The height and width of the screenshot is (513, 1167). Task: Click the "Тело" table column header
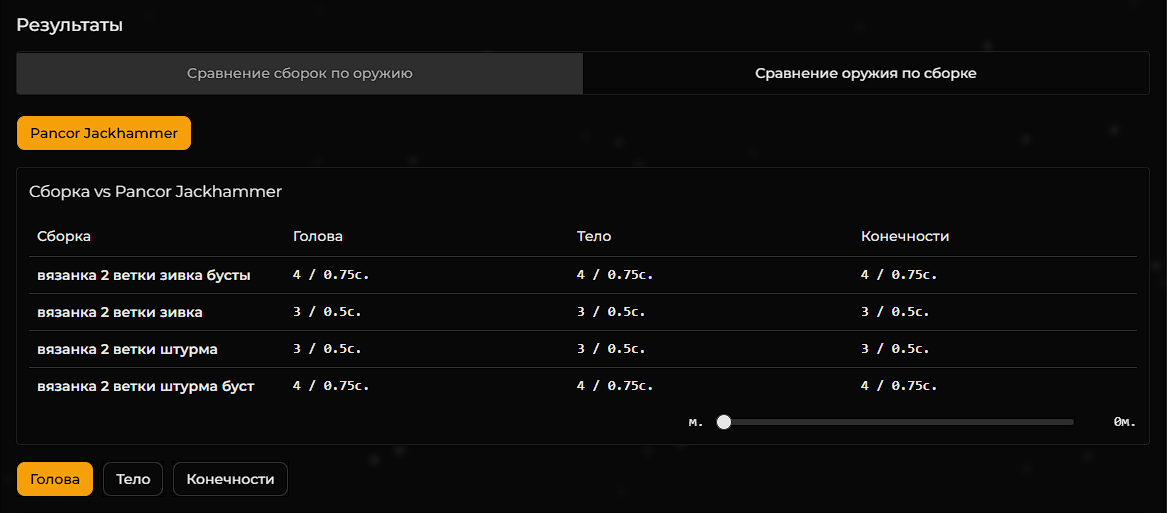[594, 237]
